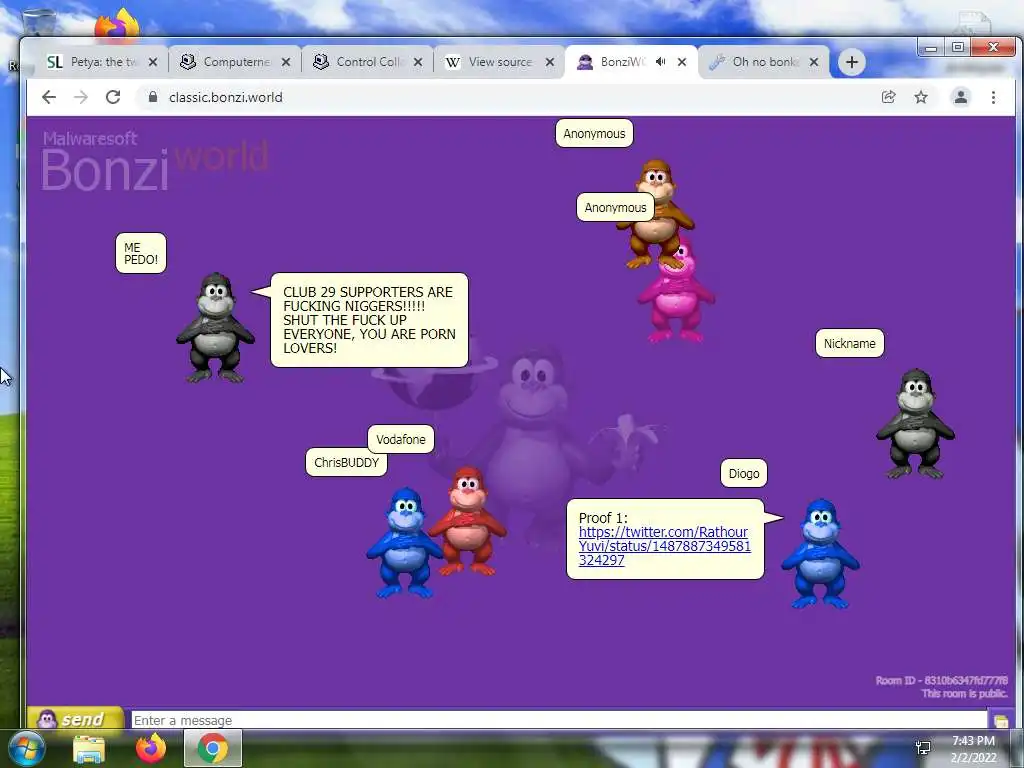Screen dimensions: 1024x768
Task: Reload the classic.bonzi.world page
Action: tap(113, 97)
